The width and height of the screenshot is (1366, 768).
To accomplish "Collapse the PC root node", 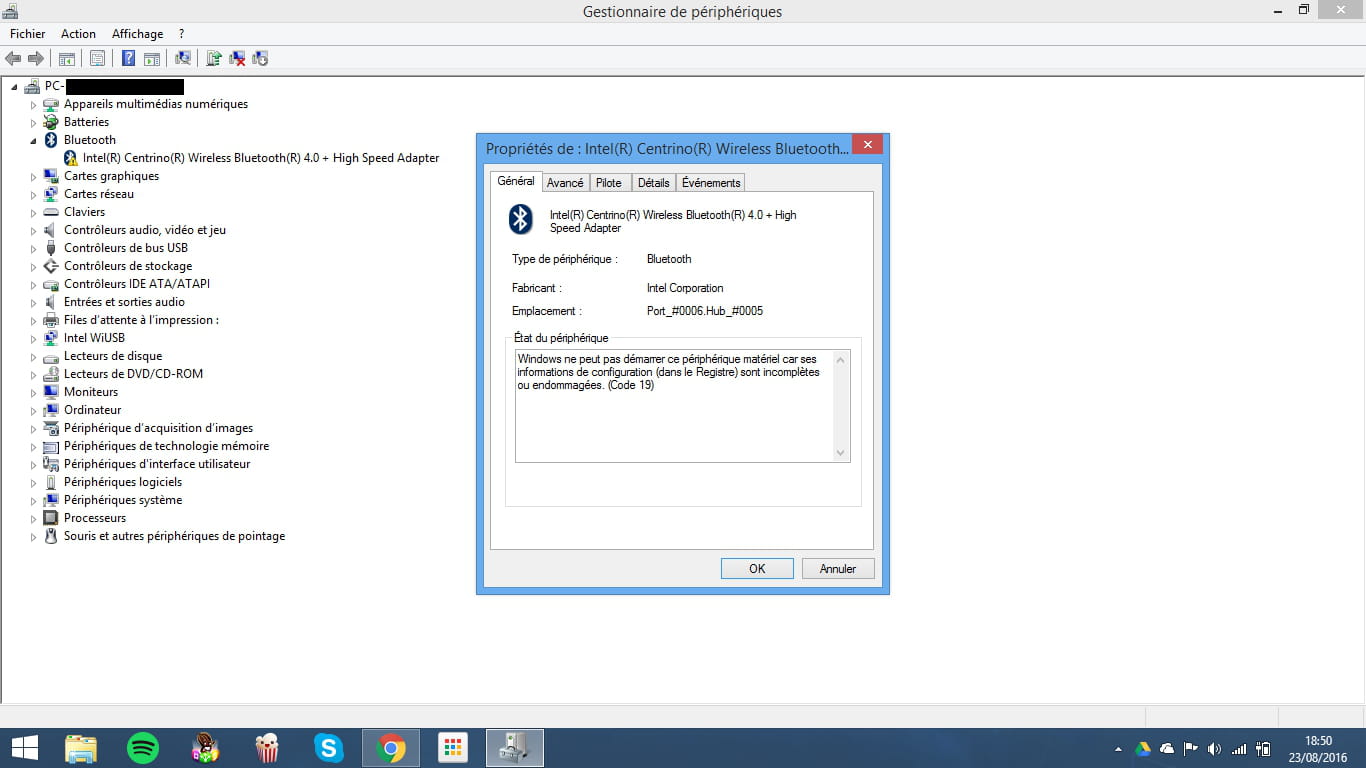I will coord(14,87).
